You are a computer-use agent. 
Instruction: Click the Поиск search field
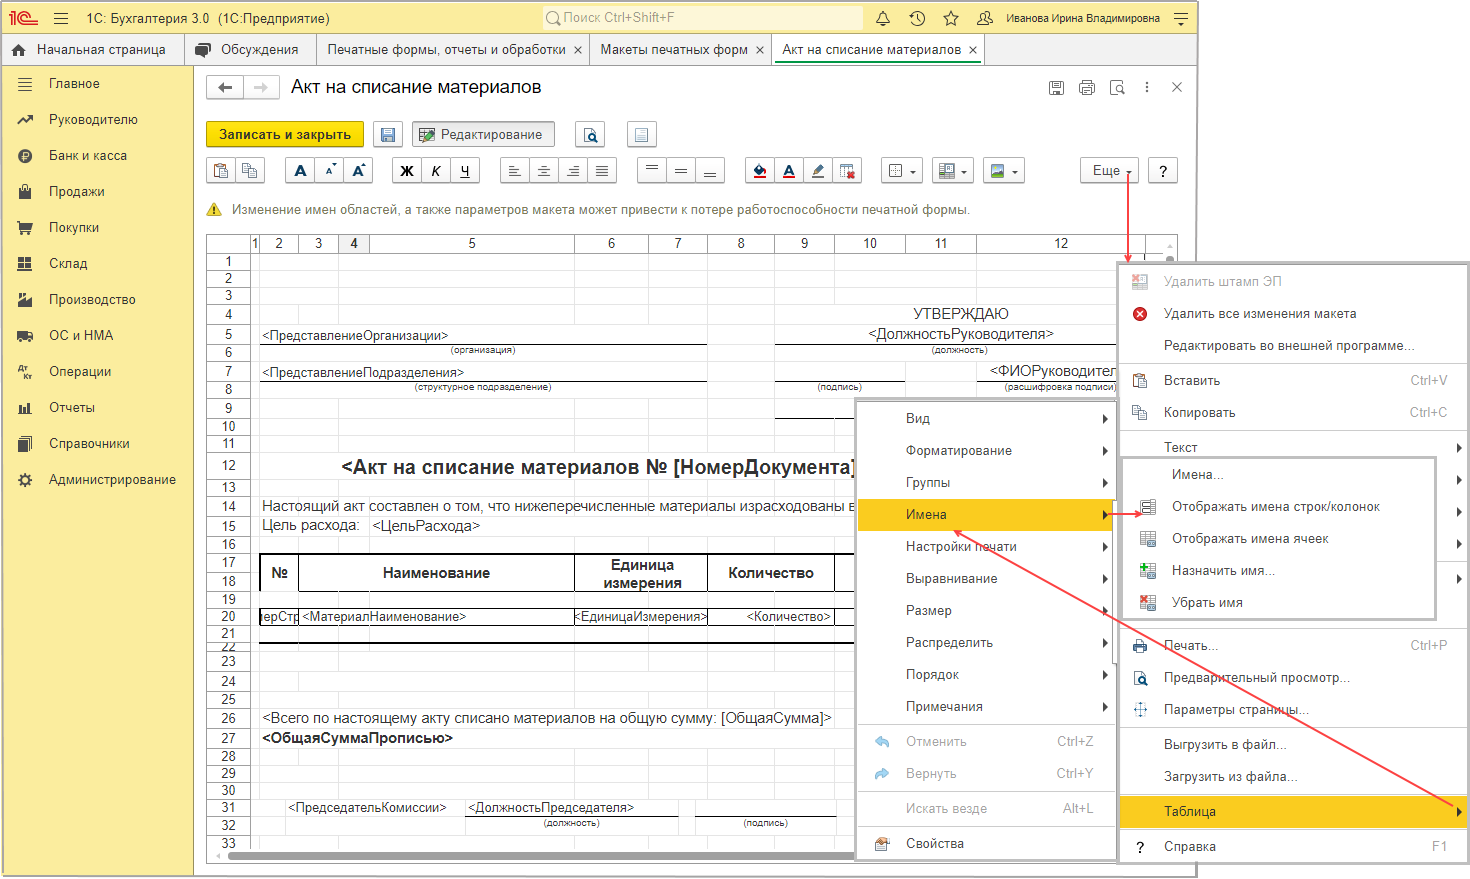tap(702, 18)
